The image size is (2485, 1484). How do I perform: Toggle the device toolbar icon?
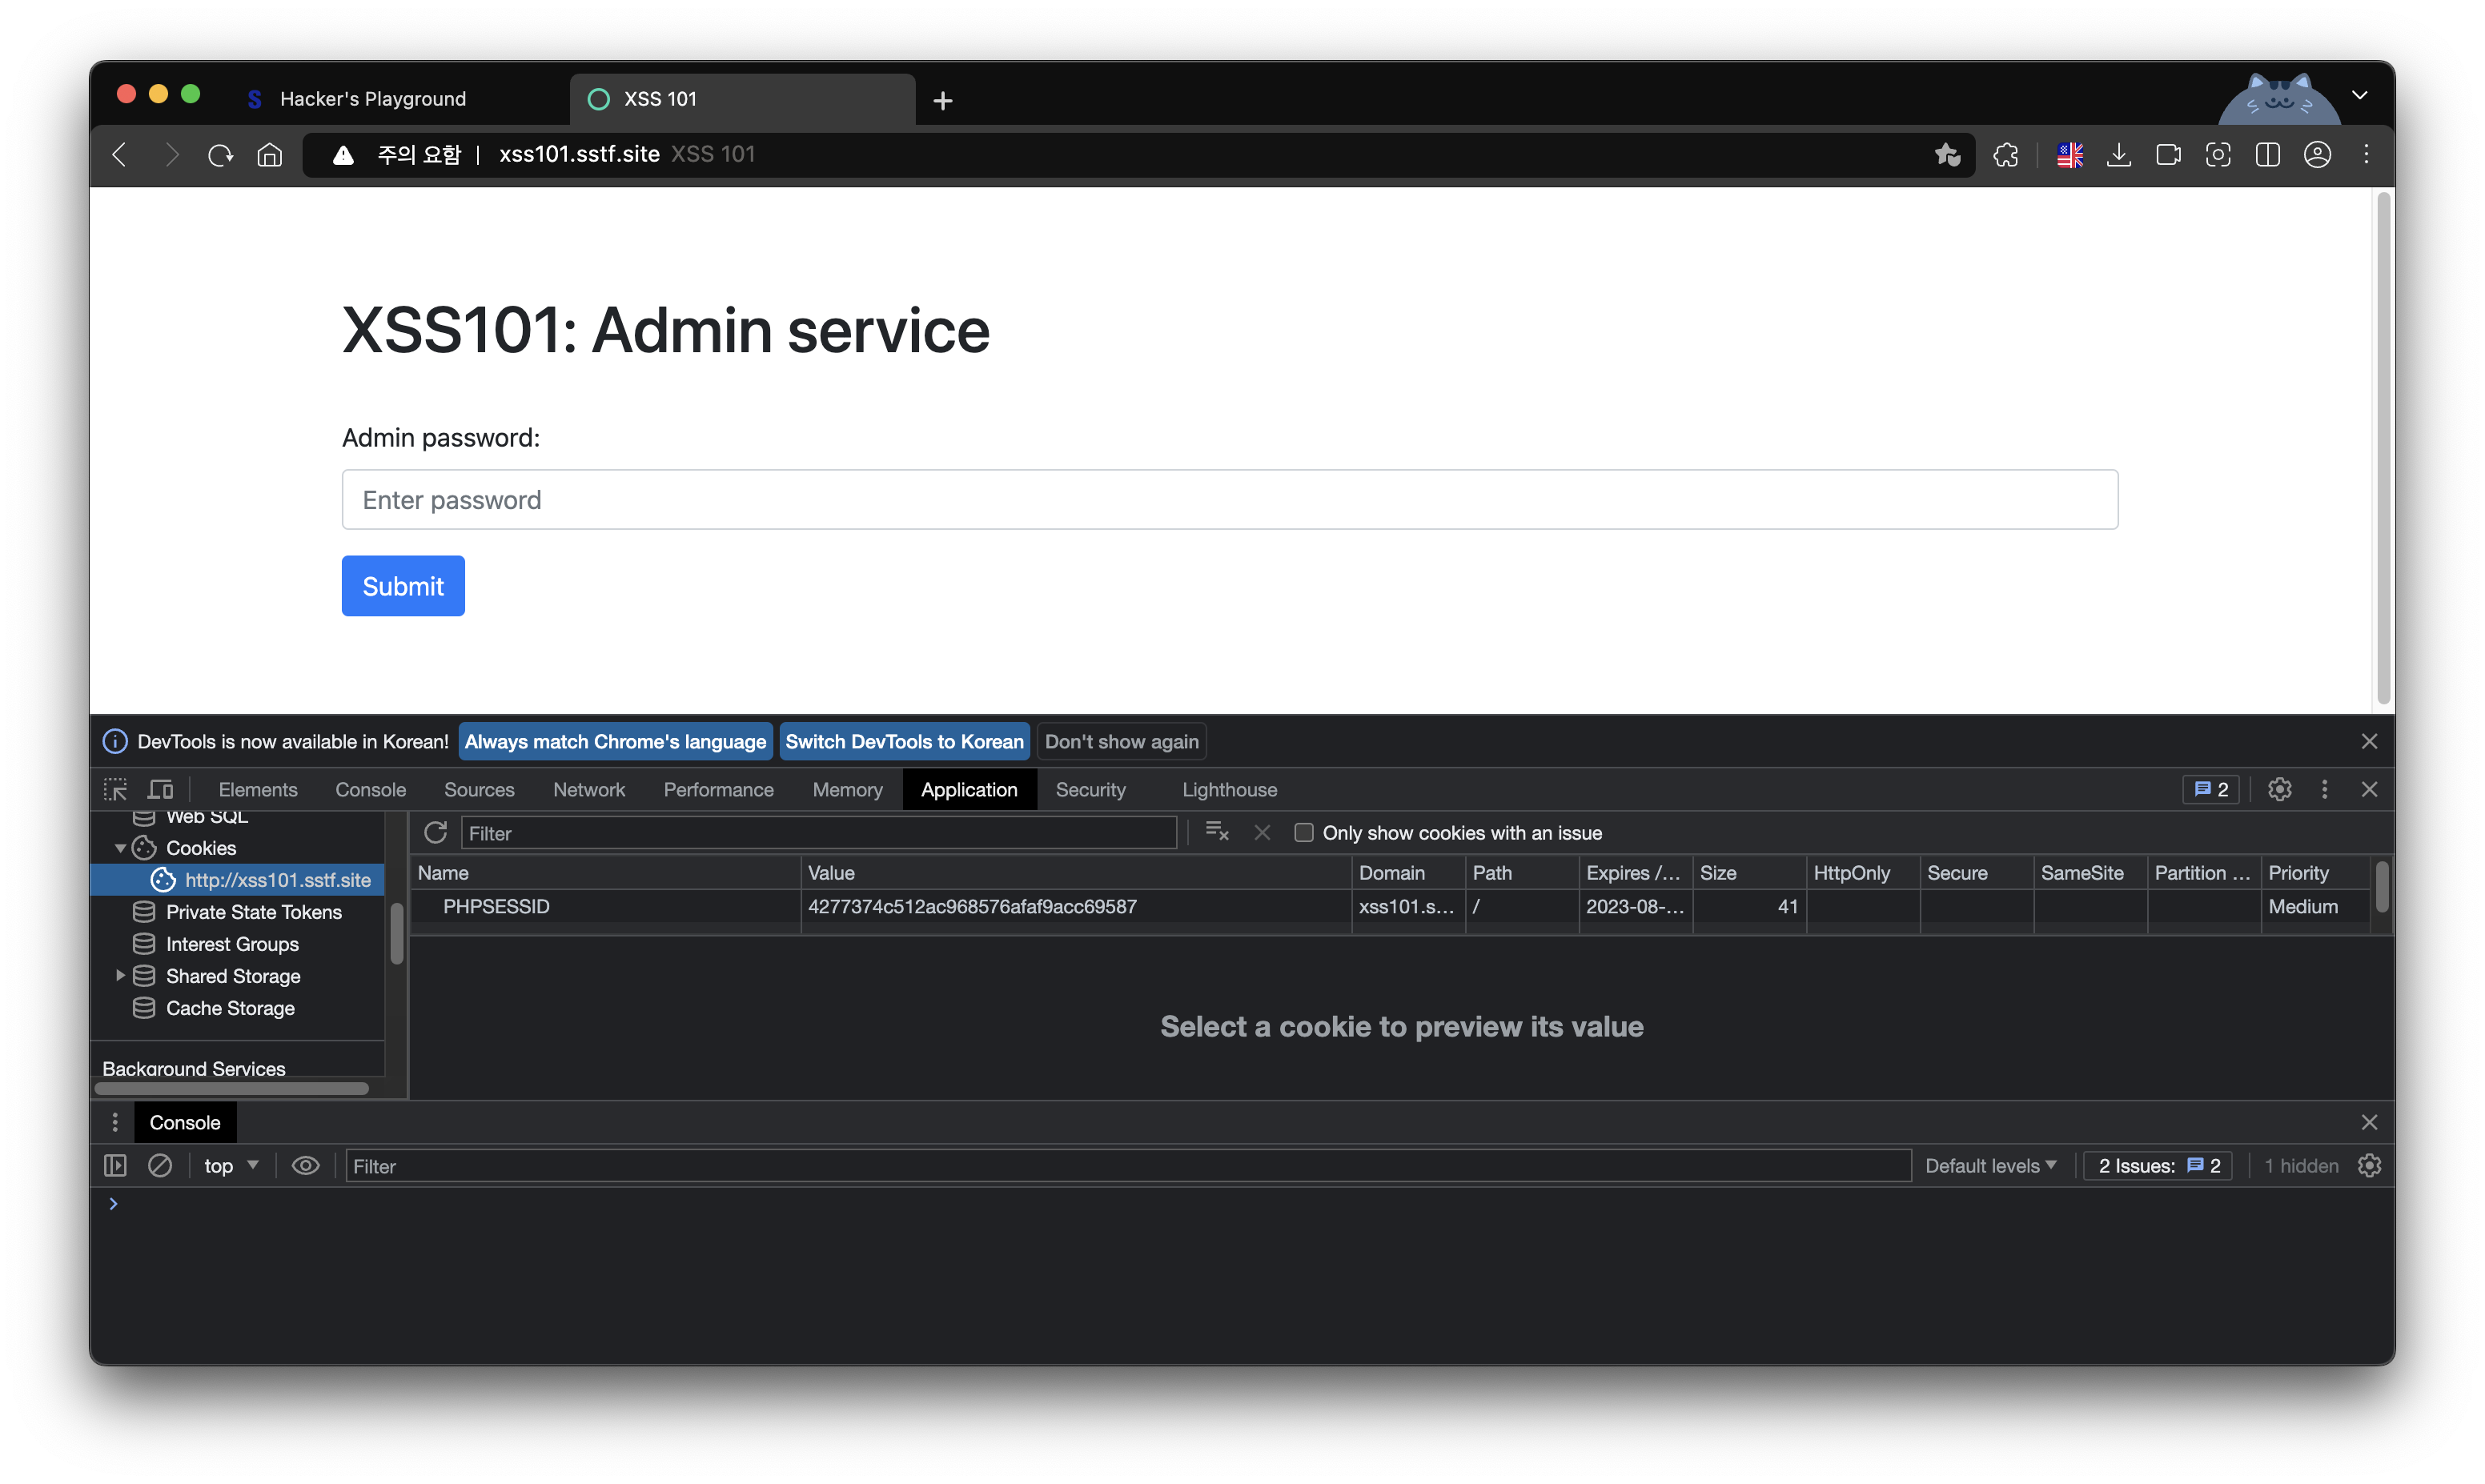(161, 790)
